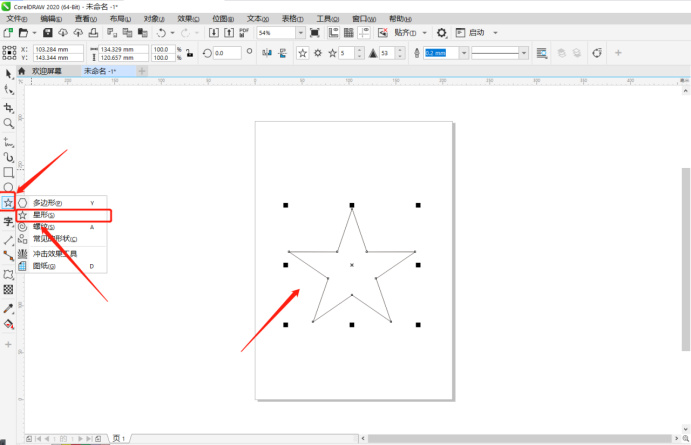The height and width of the screenshot is (445, 691).
Task: Open the Help menu
Action: click(x=400, y=19)
